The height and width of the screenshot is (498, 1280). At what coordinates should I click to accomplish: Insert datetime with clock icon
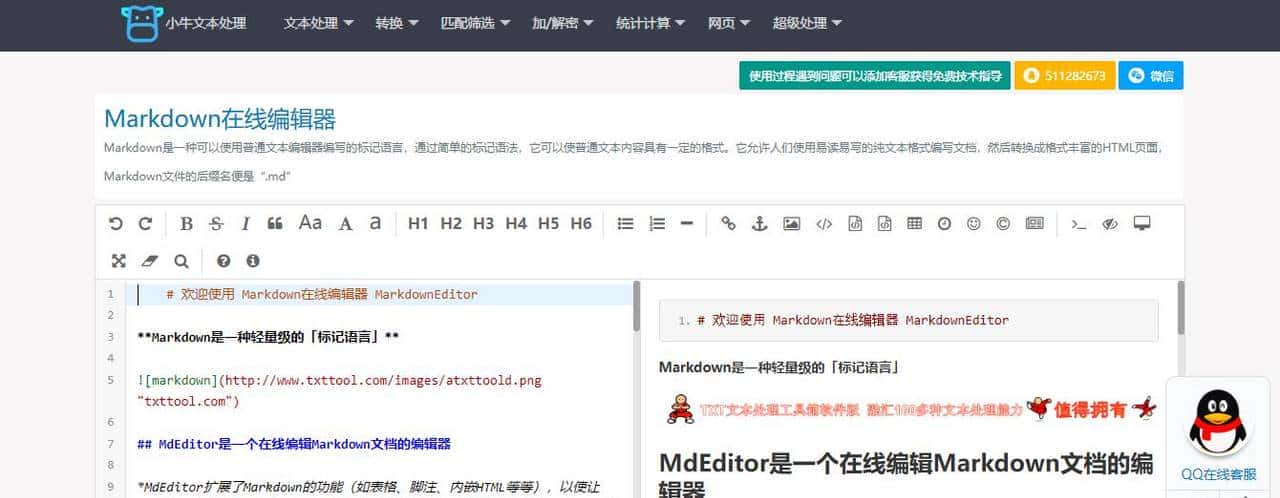click(944, 224)
